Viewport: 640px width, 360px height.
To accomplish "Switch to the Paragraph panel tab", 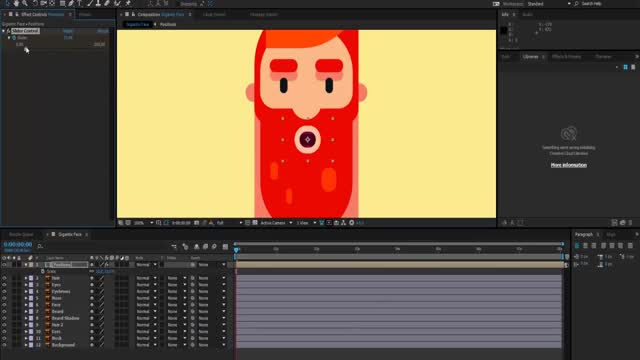I will click(x=584, y=235).
